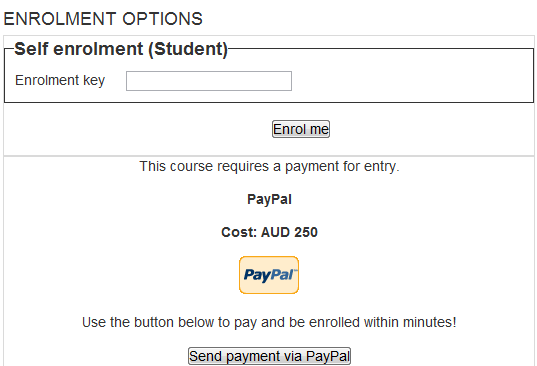537x366 pixels.
Task: Click the word 'OPTIONS' in page heading
Action: [x=162, y=19]
